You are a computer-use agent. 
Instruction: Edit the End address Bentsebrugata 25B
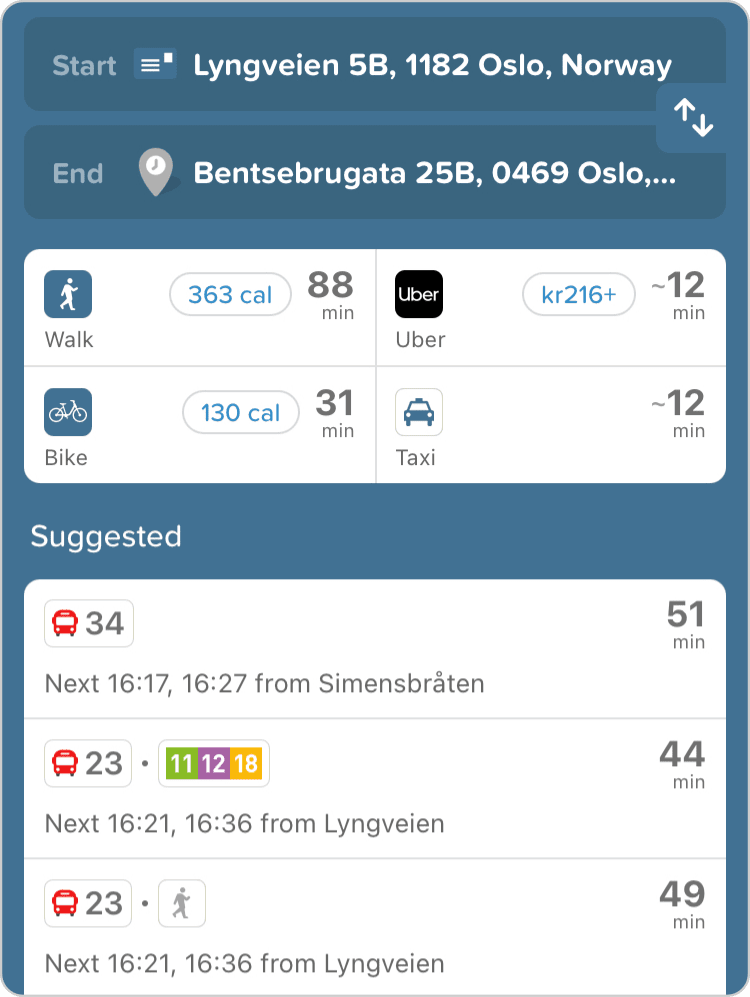coord(435,173)
